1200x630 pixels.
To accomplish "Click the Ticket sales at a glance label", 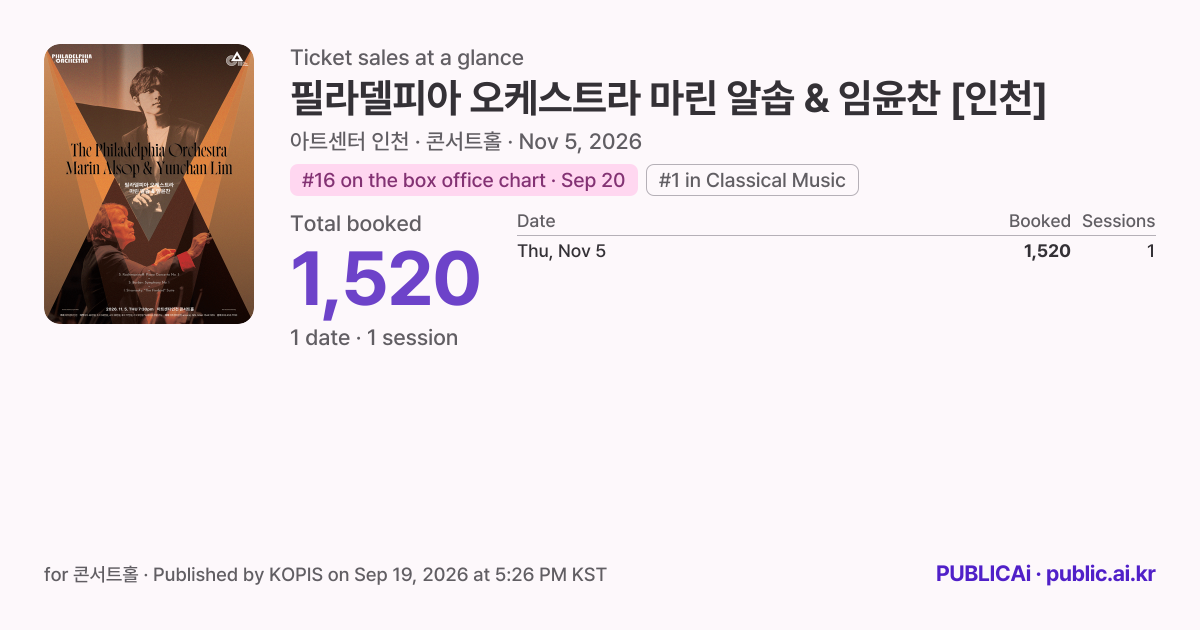I will 407,58.
